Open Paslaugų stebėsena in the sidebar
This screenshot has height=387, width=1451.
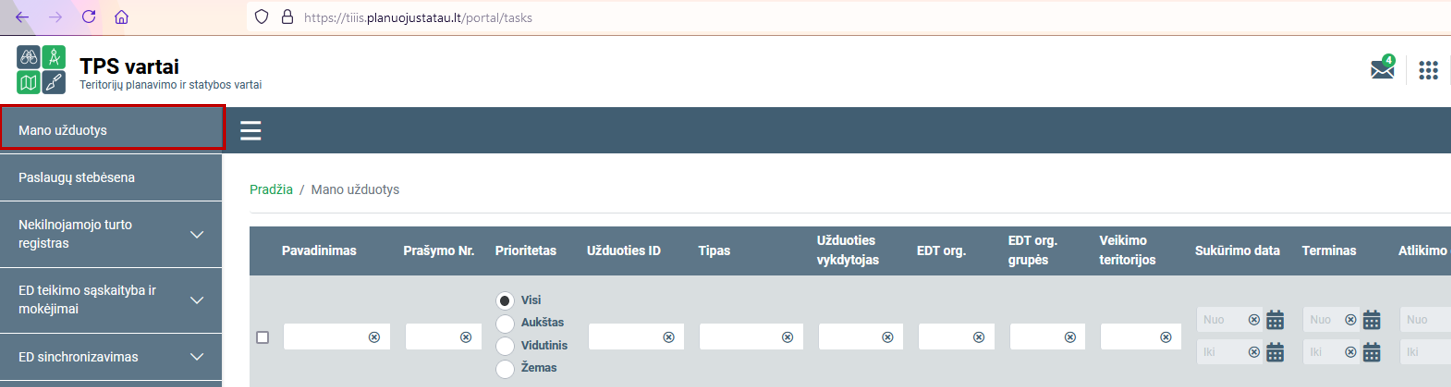pos(110,178)
